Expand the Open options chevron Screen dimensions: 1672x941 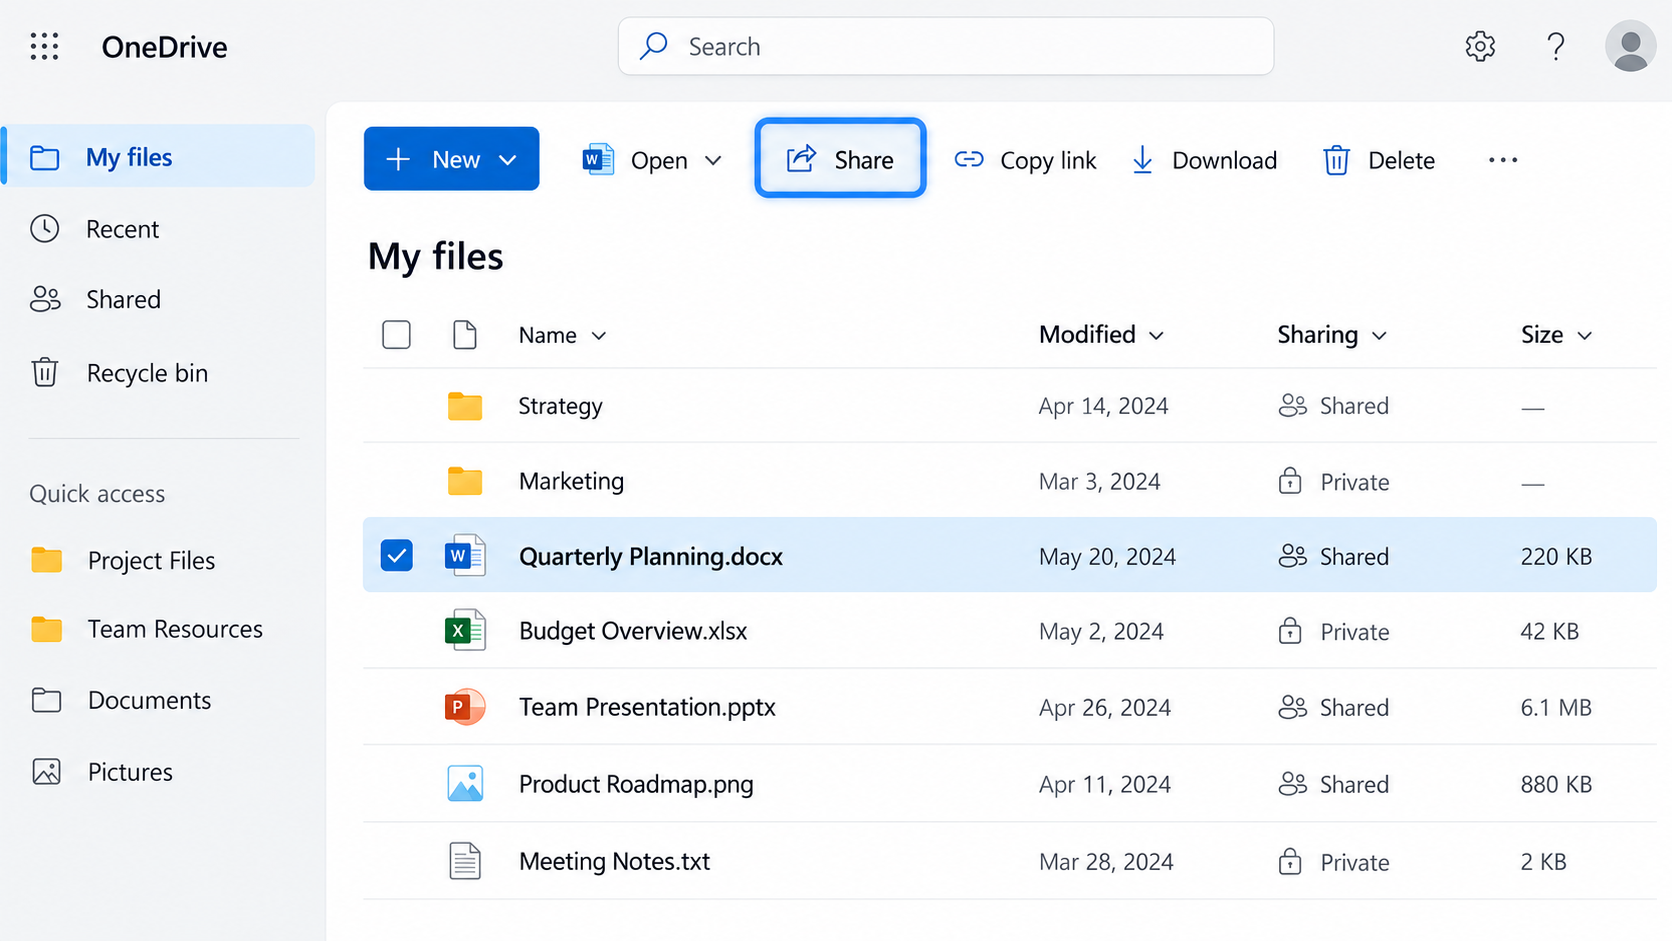(x=713, y=160)
